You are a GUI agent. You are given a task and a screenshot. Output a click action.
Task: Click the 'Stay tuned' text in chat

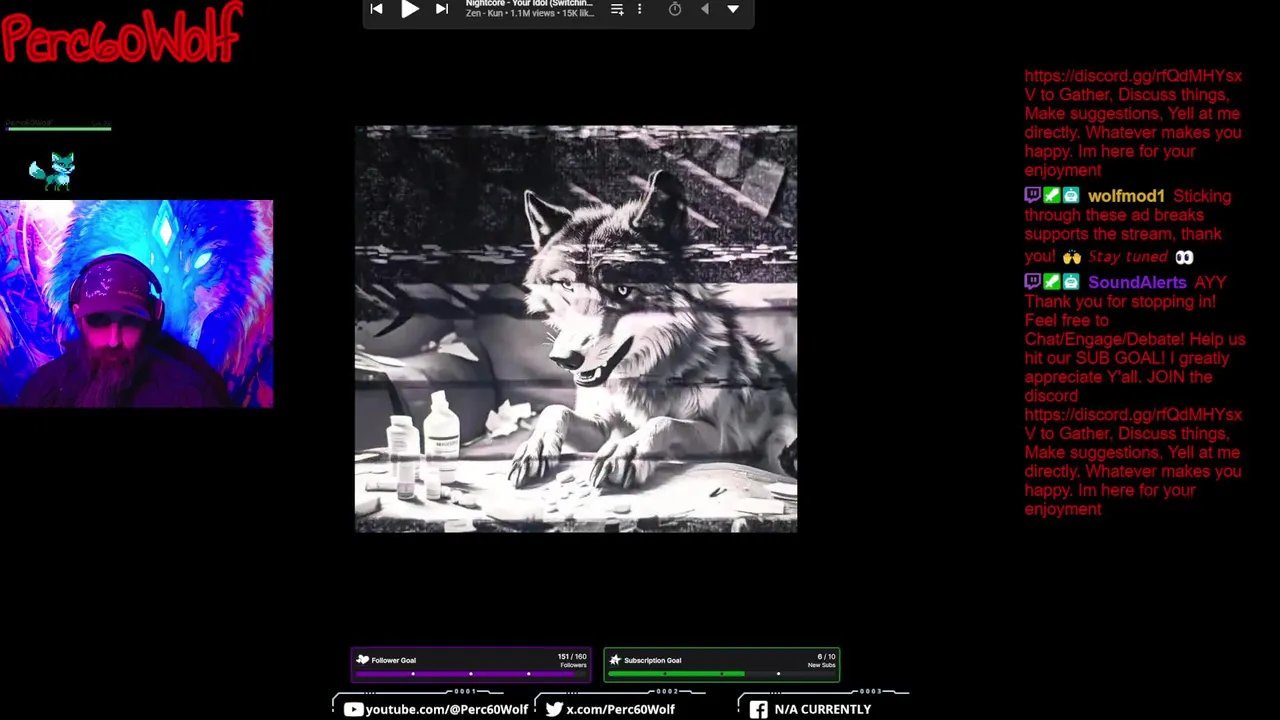click(x=1128, y=257)
